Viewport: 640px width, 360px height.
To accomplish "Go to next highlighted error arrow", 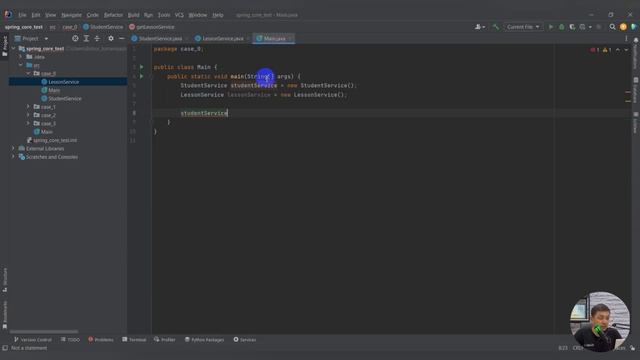I will coord(626,50).
